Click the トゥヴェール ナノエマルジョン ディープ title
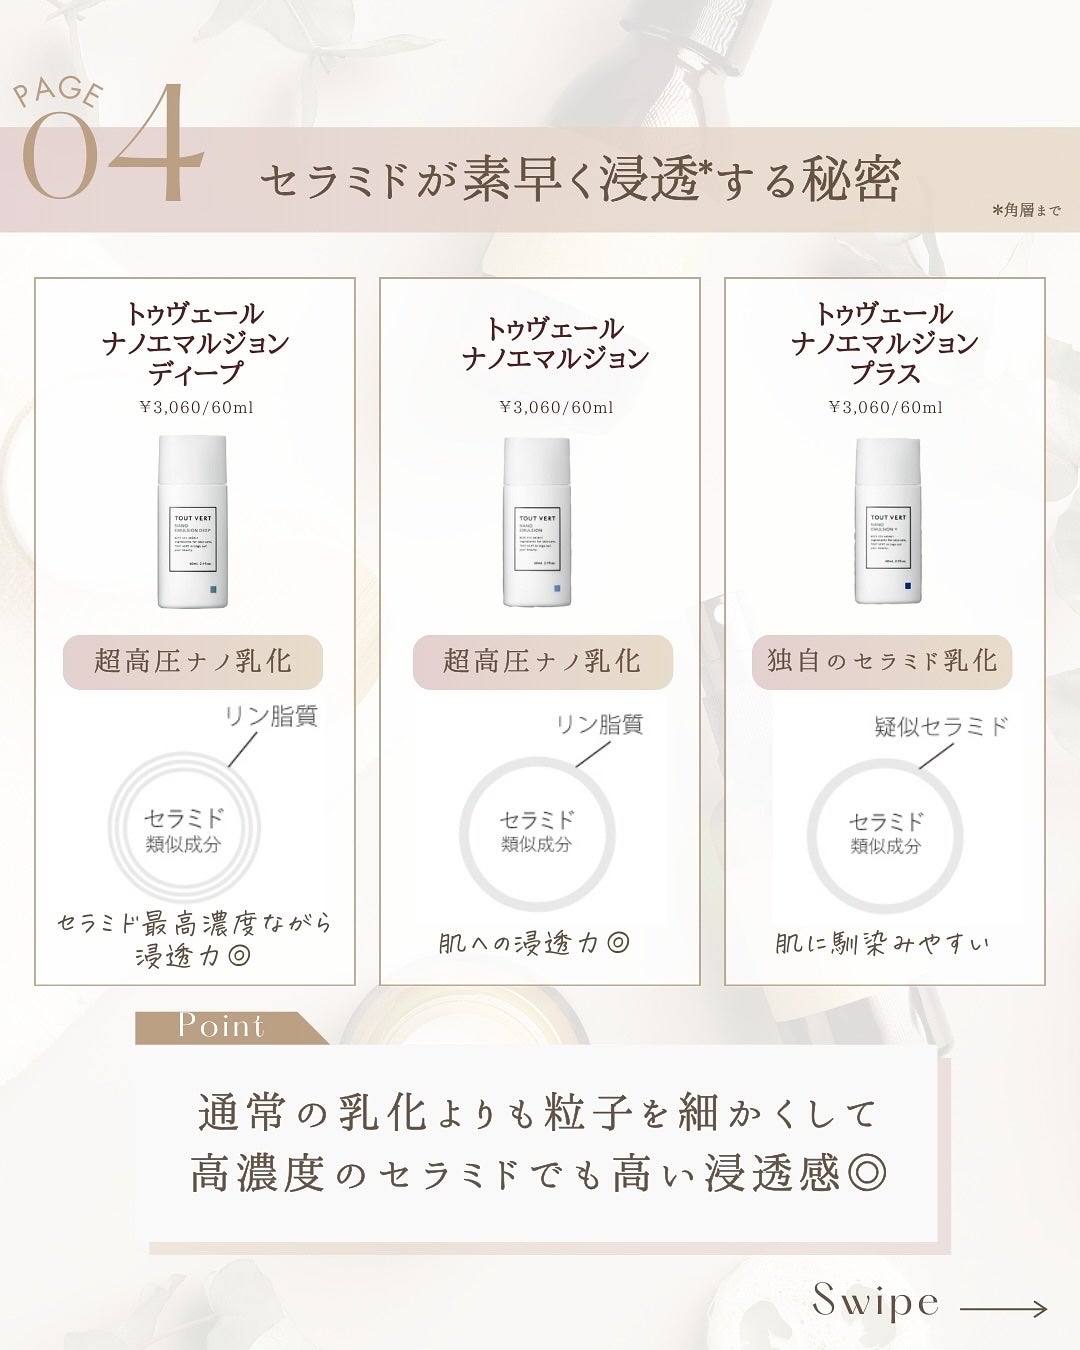 coord(195,343)
